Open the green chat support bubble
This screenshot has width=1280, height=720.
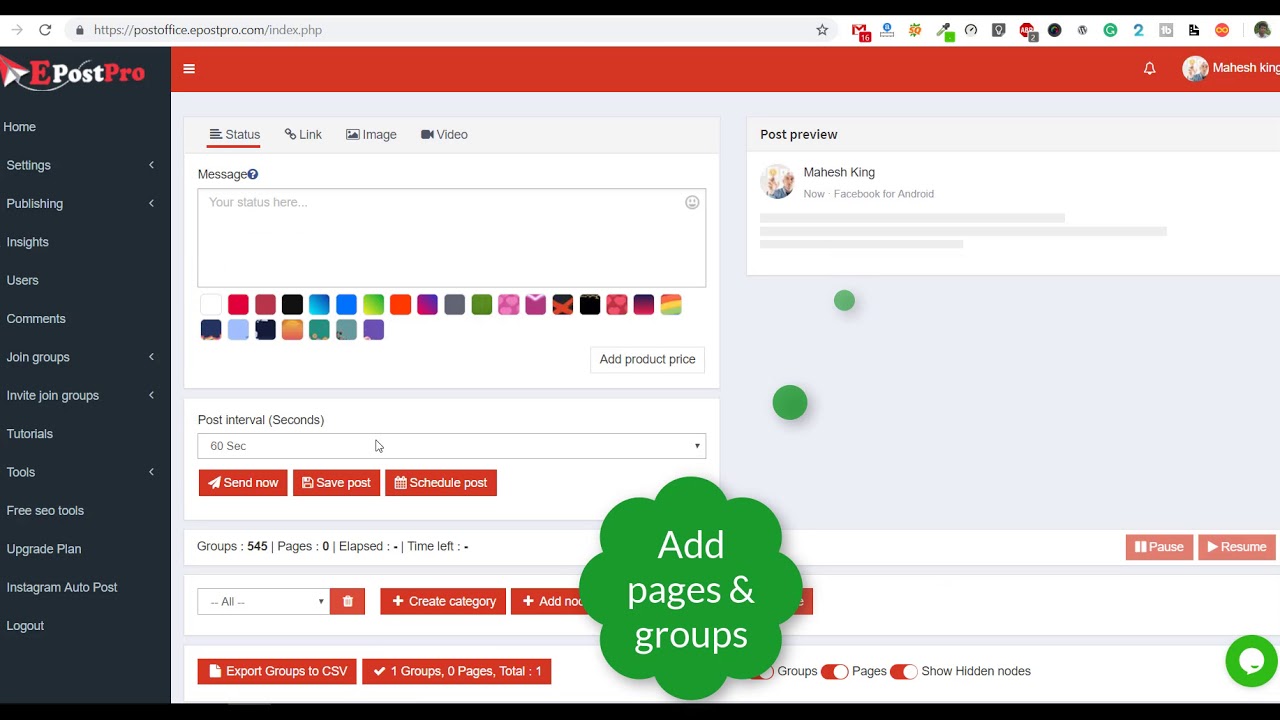[1251, 661]
